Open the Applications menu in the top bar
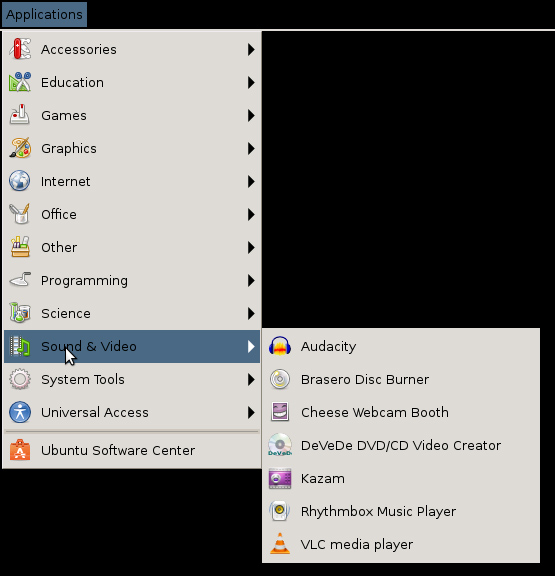The width and height of the screenshot is (555, 576). point(44,14)
